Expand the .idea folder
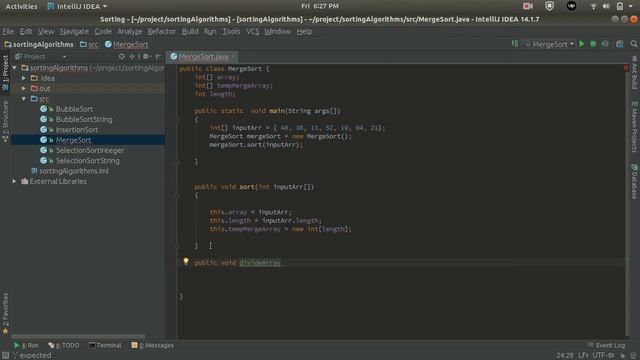The height and width of the screenshot is (360, 640). [x=24, y=78]
